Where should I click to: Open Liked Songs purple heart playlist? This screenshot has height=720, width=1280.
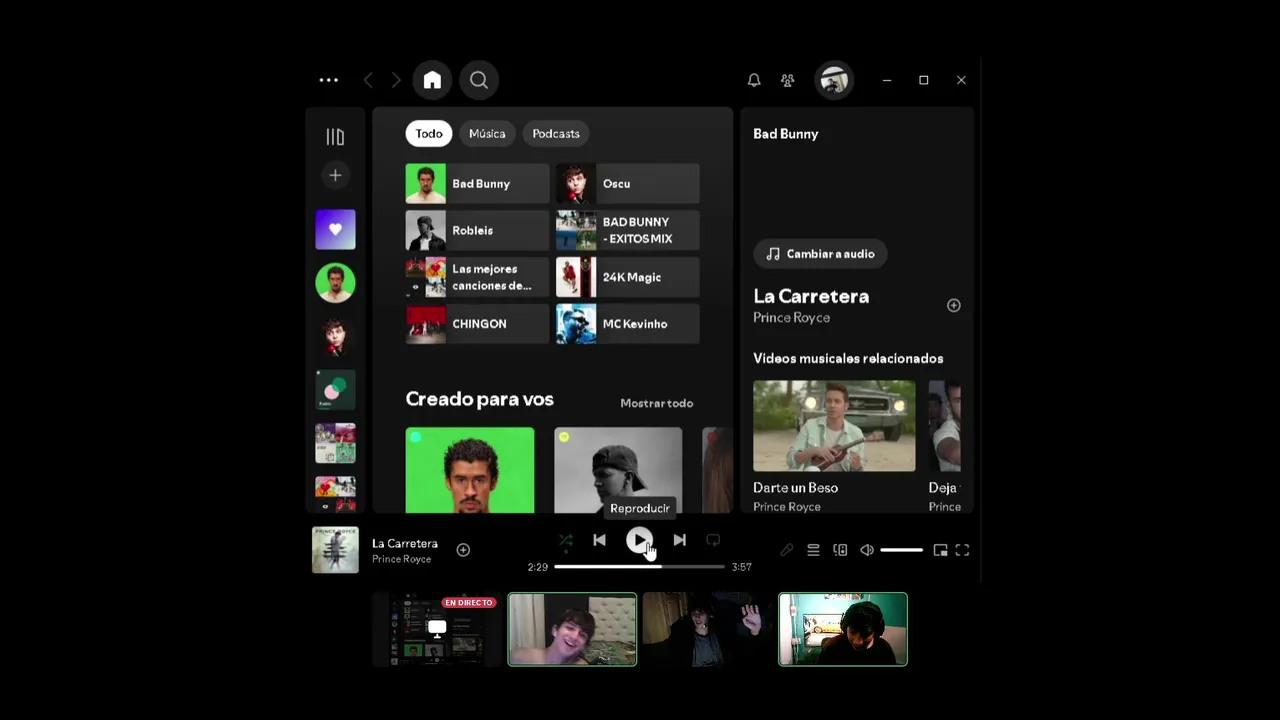[x=335, y=229]
